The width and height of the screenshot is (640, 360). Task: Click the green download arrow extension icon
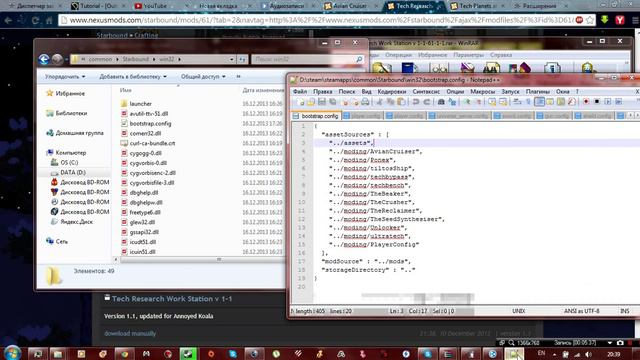tap(604, 20)
